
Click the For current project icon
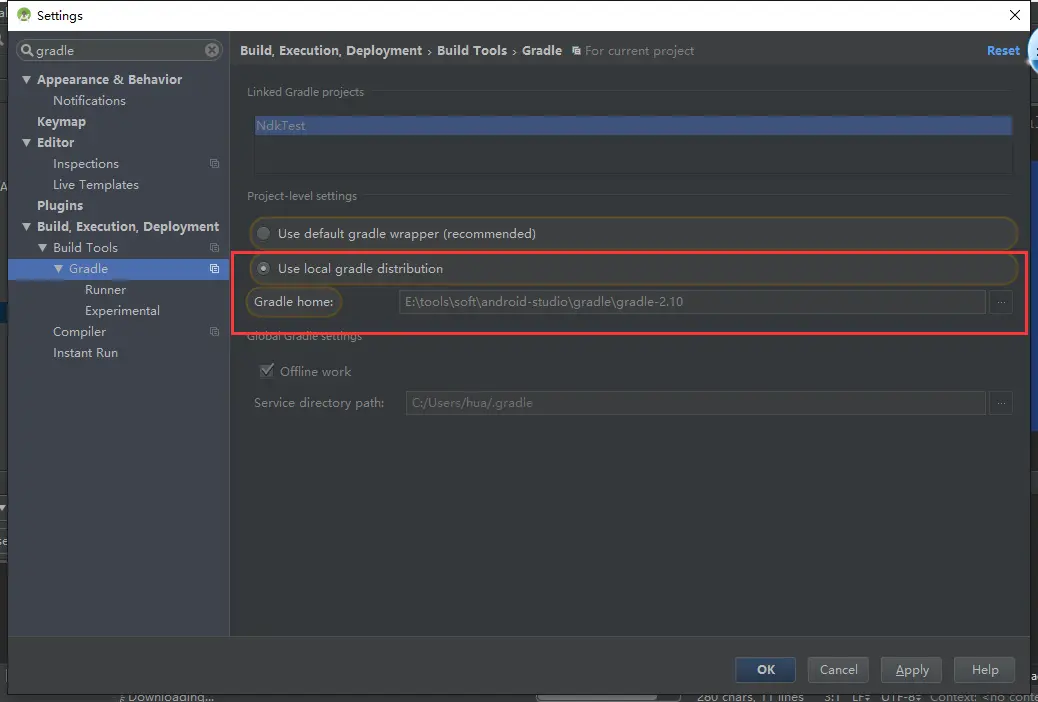click(x=576, y=51)
